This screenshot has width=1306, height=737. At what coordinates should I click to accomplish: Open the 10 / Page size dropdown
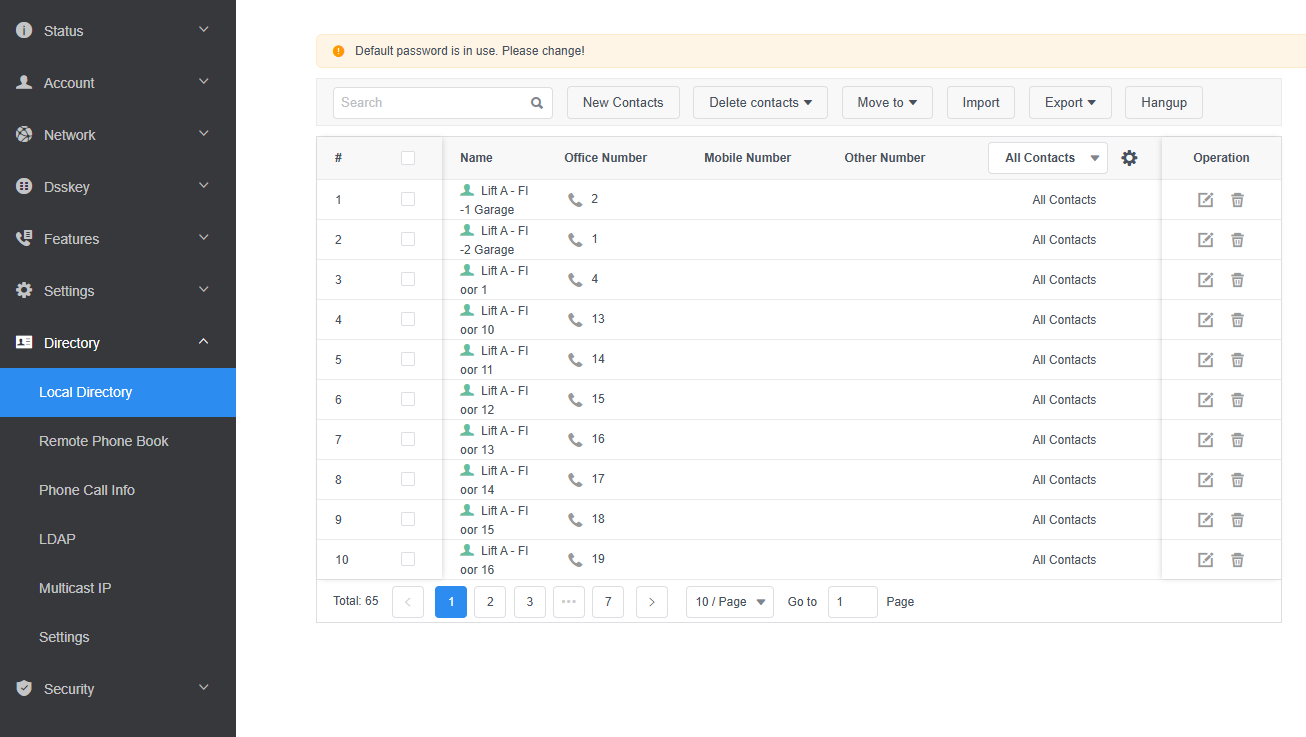729,602
